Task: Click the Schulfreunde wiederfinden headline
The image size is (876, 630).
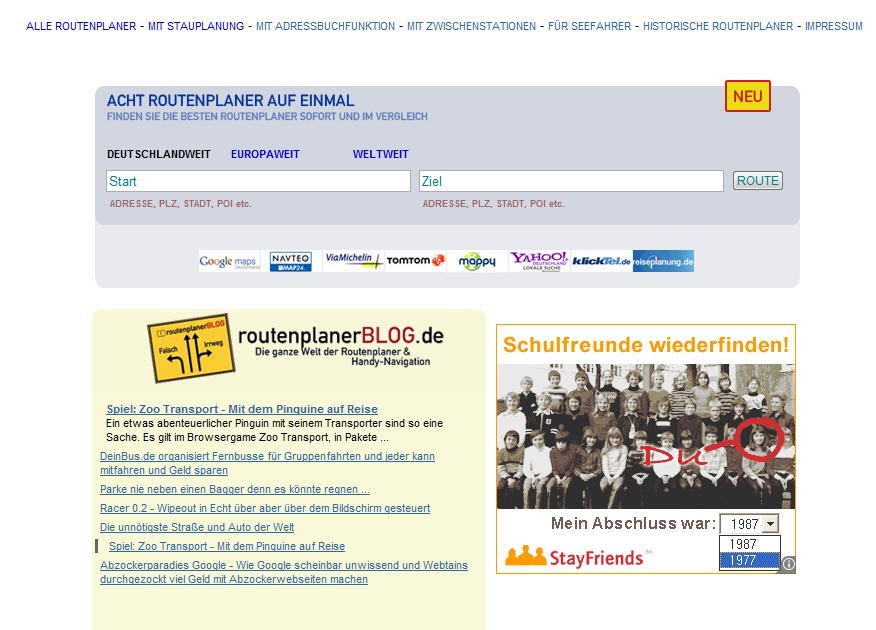Action: click(646, 345)
